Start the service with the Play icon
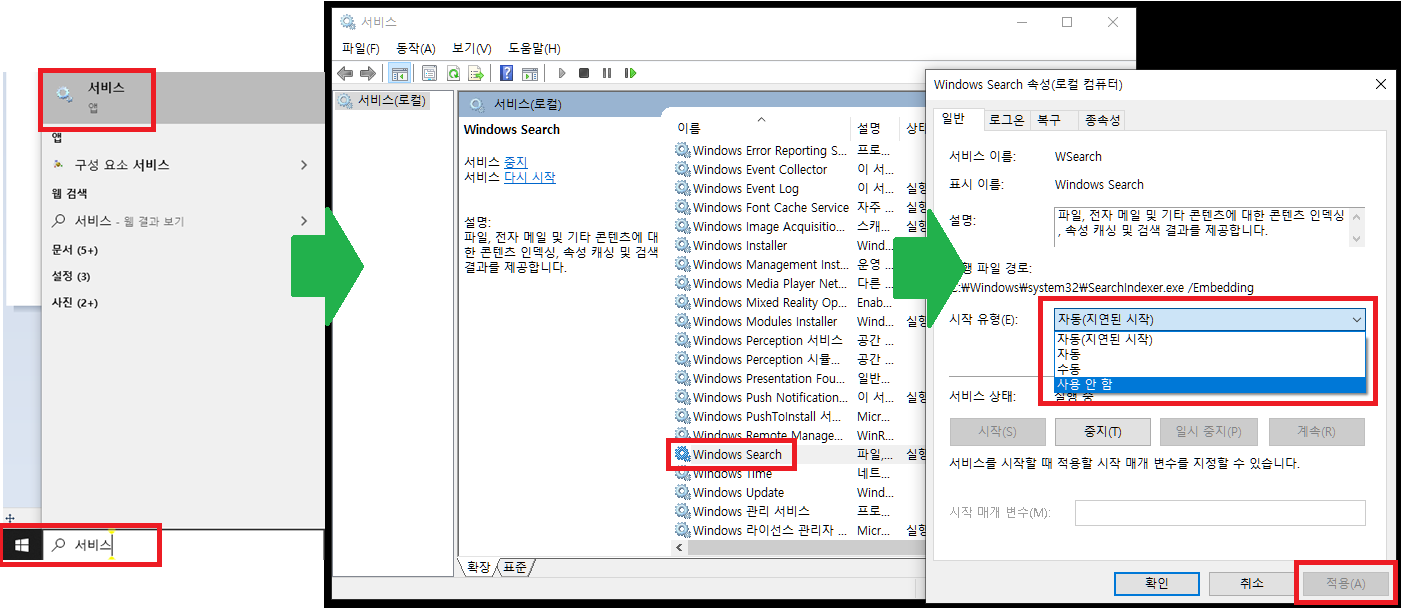The width and height of the screenshot is (1401, 608). 562,73
